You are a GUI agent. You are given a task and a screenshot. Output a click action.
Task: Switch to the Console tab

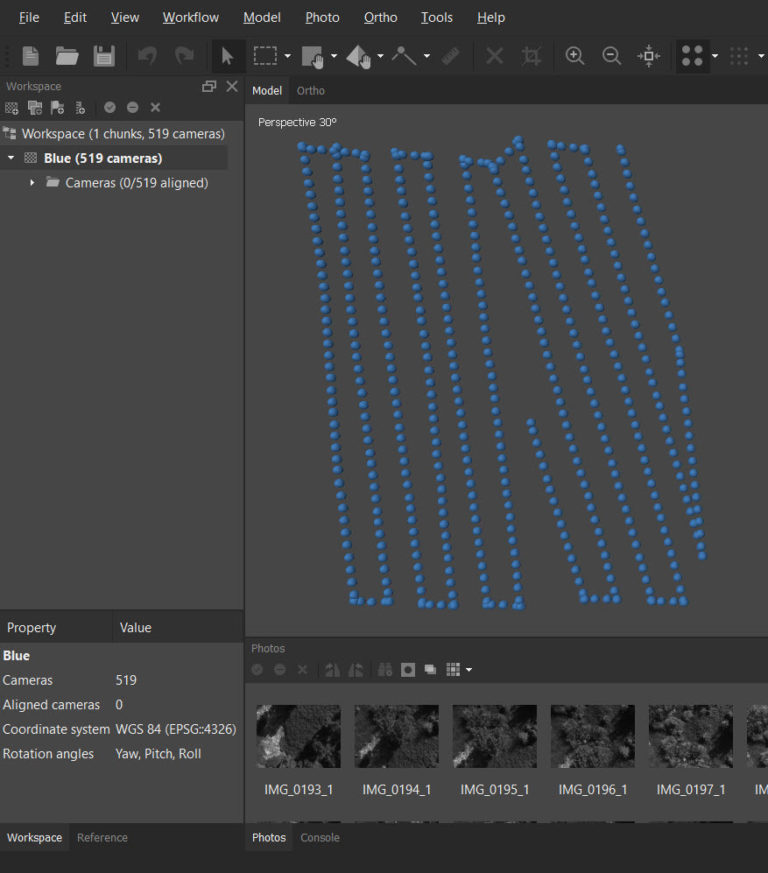[320, 838]
